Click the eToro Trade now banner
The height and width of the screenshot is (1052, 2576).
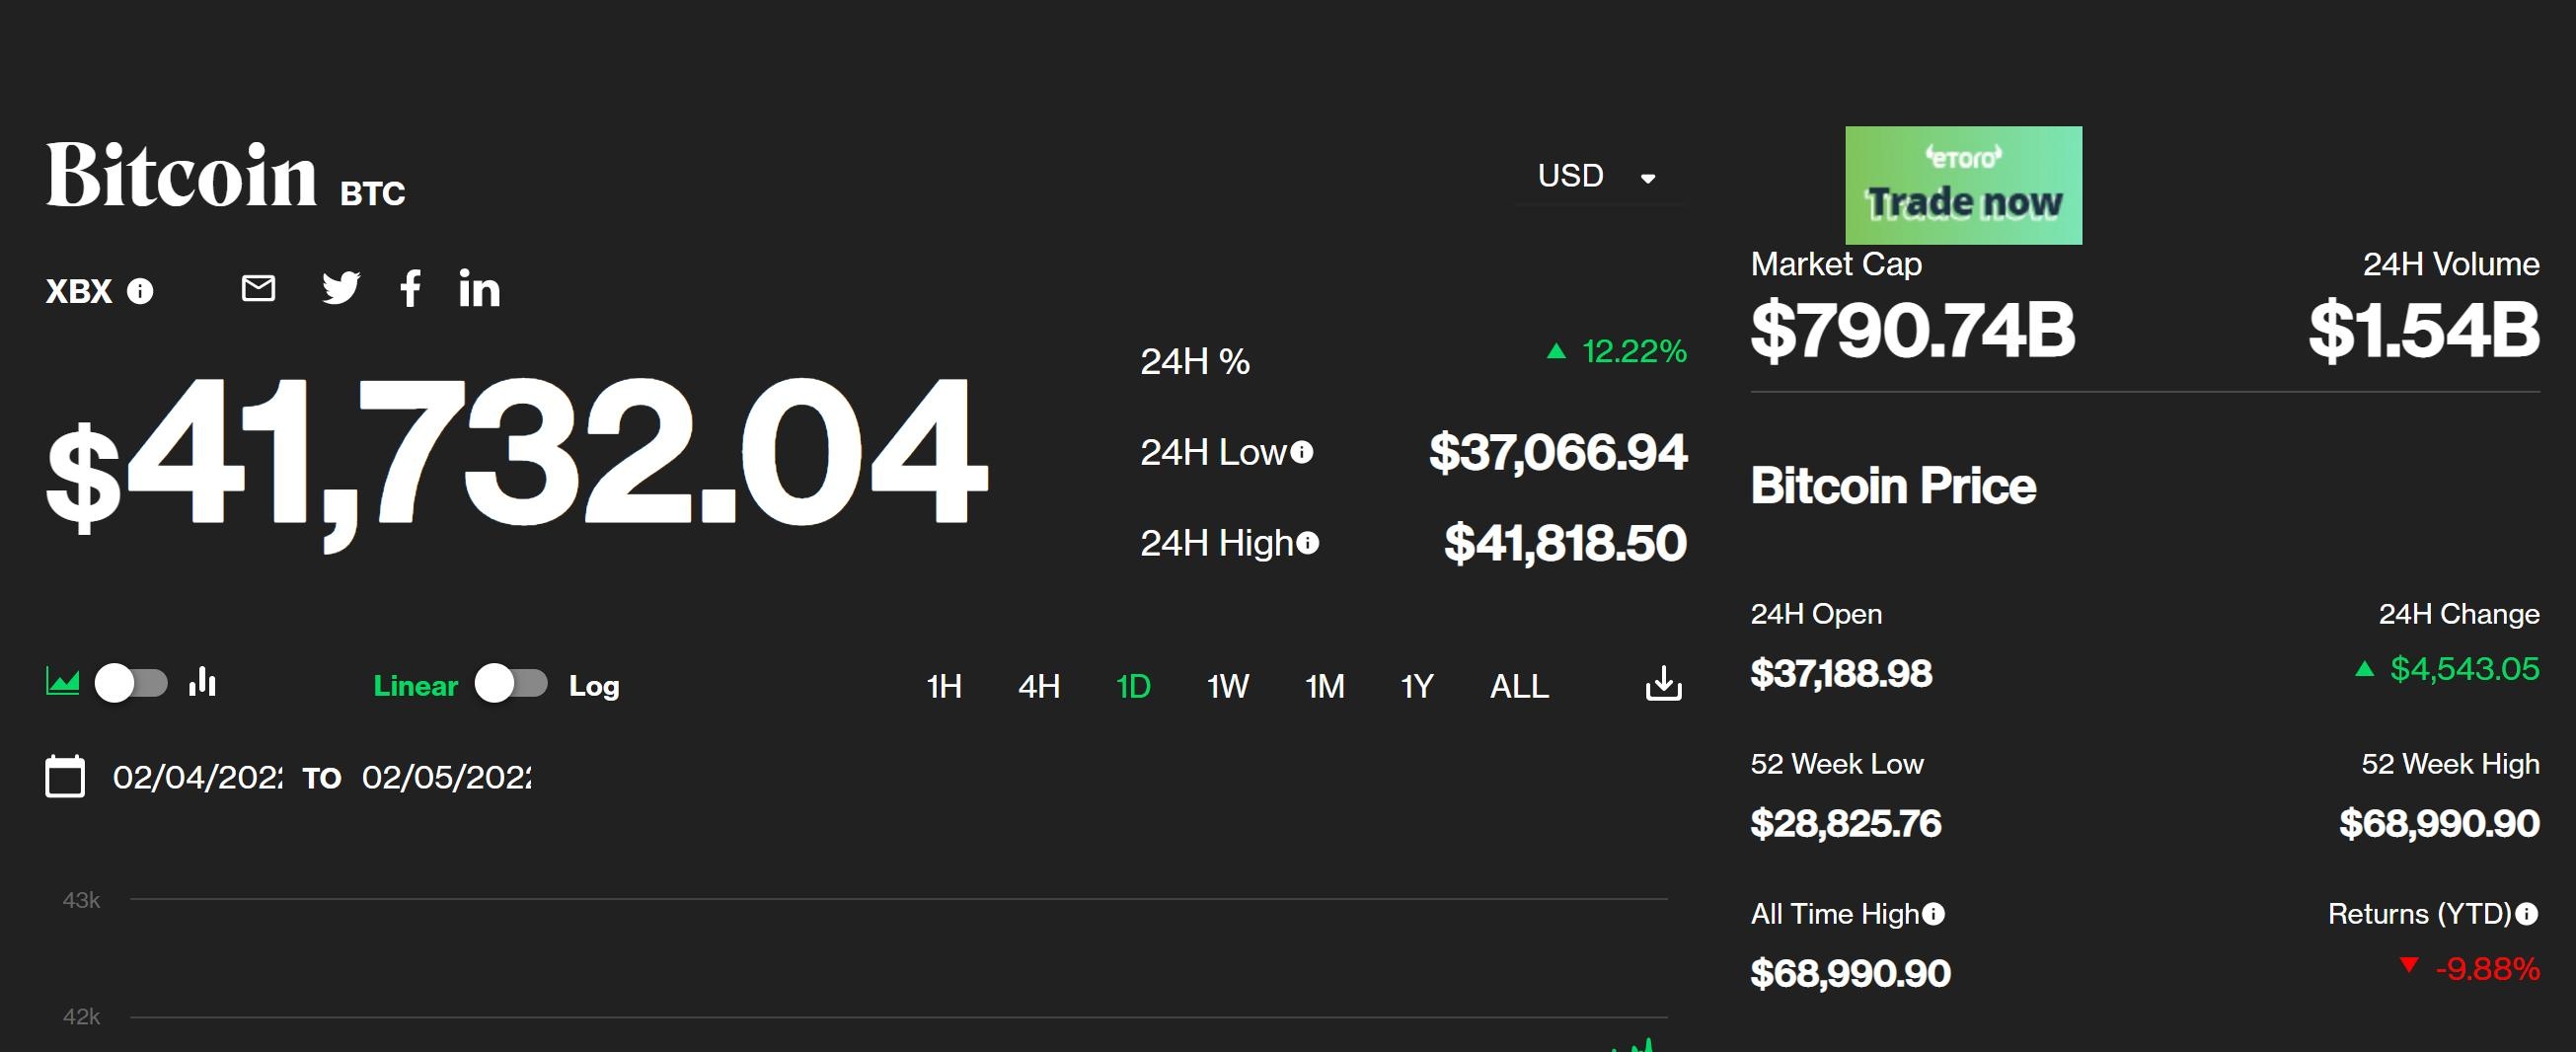[1962, 184]
